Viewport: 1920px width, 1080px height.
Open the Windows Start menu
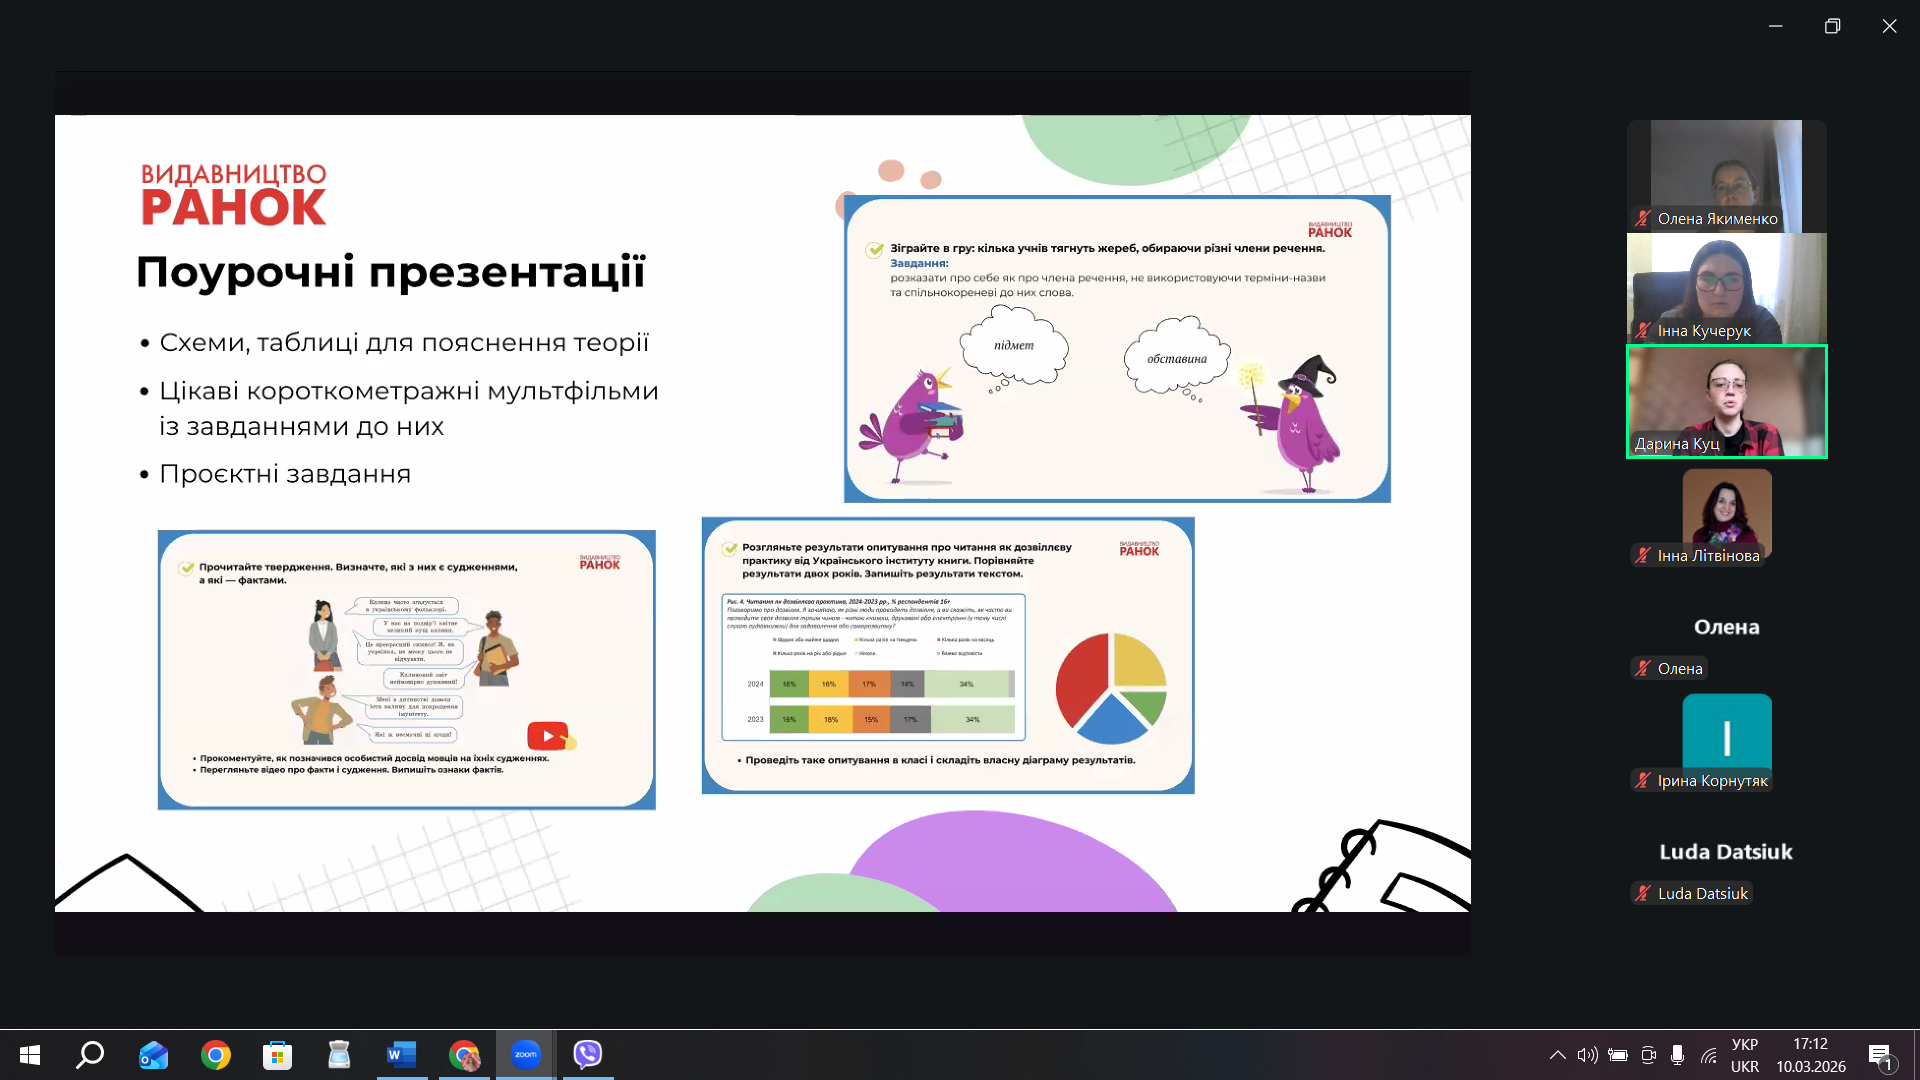tap(30, 1054)
